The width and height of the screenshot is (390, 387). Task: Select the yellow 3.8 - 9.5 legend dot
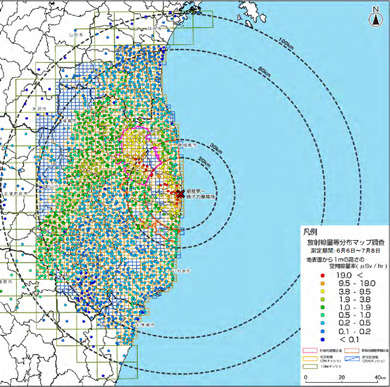(x=322, y=292)
